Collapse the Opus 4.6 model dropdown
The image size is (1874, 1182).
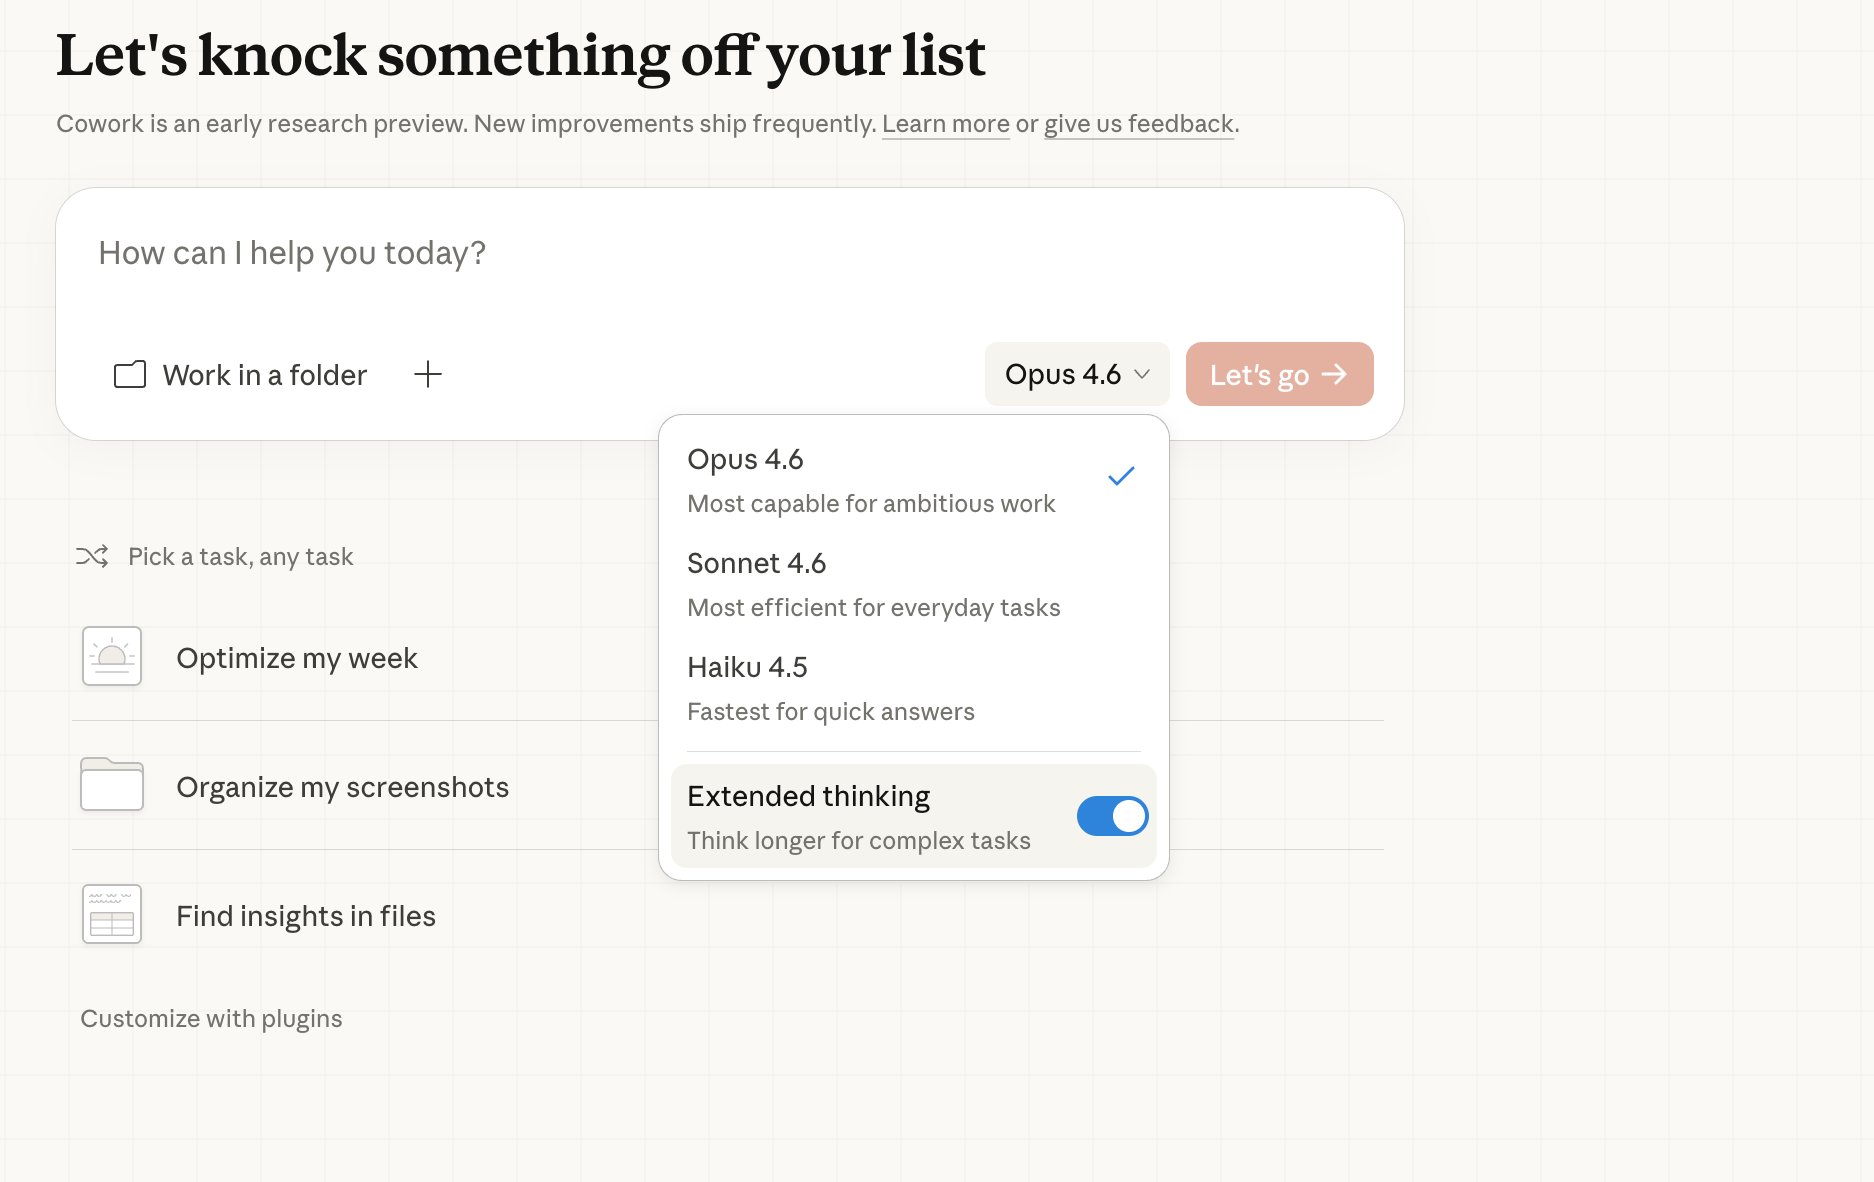click(1076, 374)
